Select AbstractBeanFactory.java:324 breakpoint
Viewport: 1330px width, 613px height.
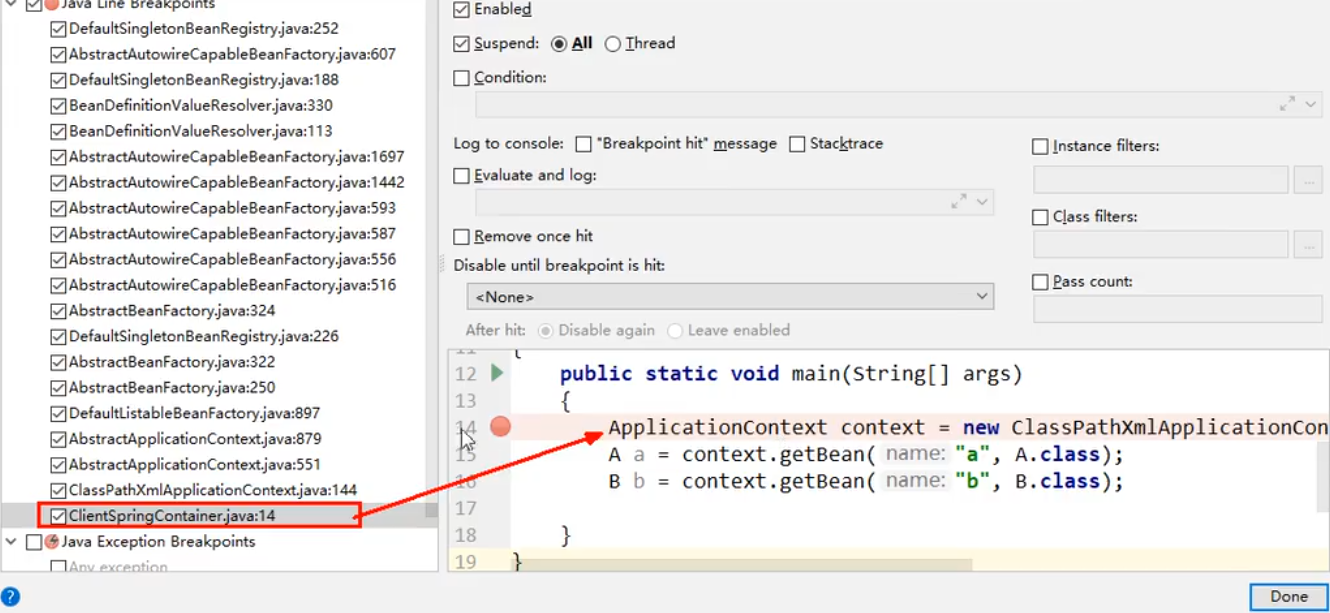pos(172,311)
